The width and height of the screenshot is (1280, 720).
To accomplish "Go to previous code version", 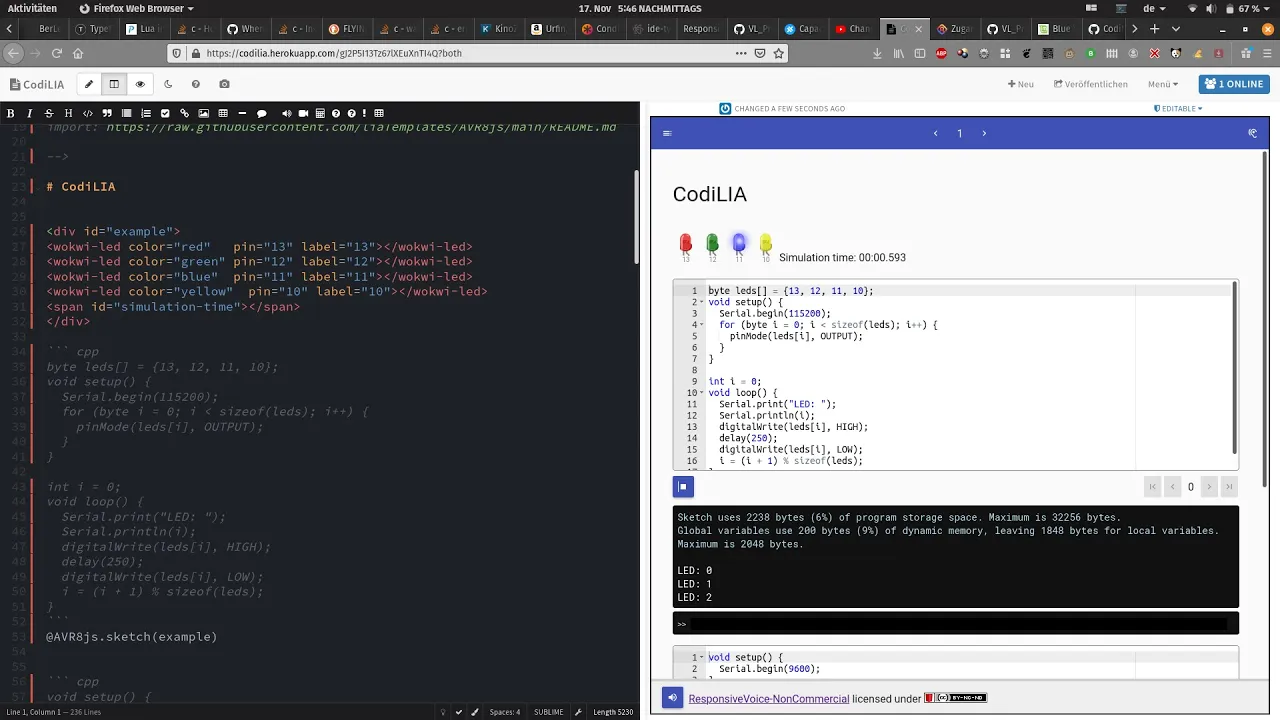I will point(1172,487).
